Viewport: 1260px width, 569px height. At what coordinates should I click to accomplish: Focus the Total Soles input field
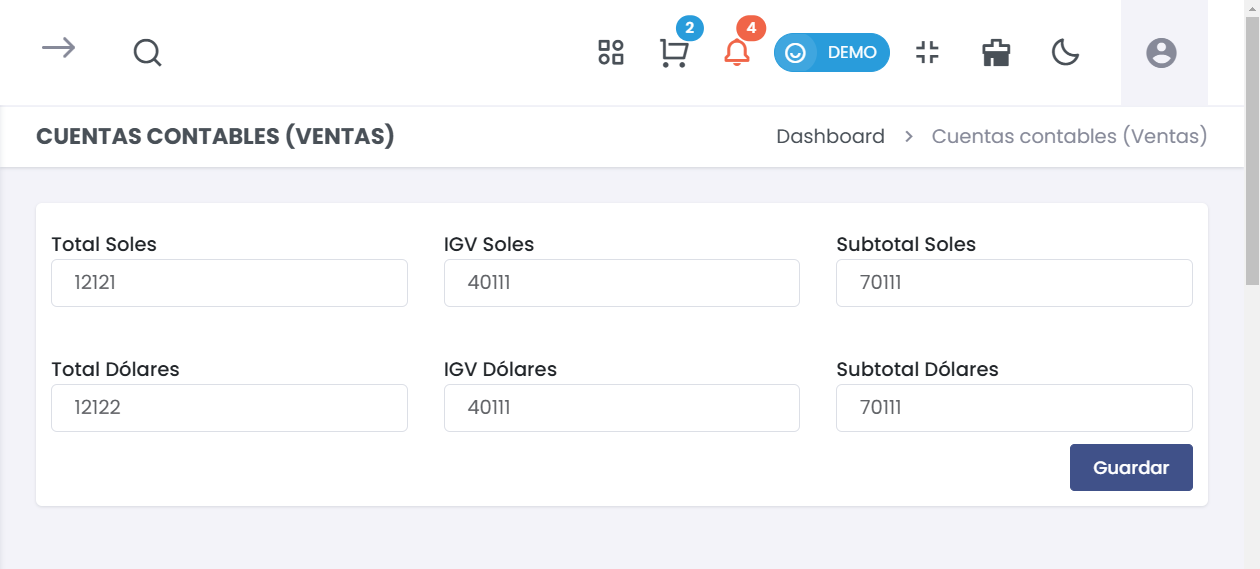click(x=229, y=283)
